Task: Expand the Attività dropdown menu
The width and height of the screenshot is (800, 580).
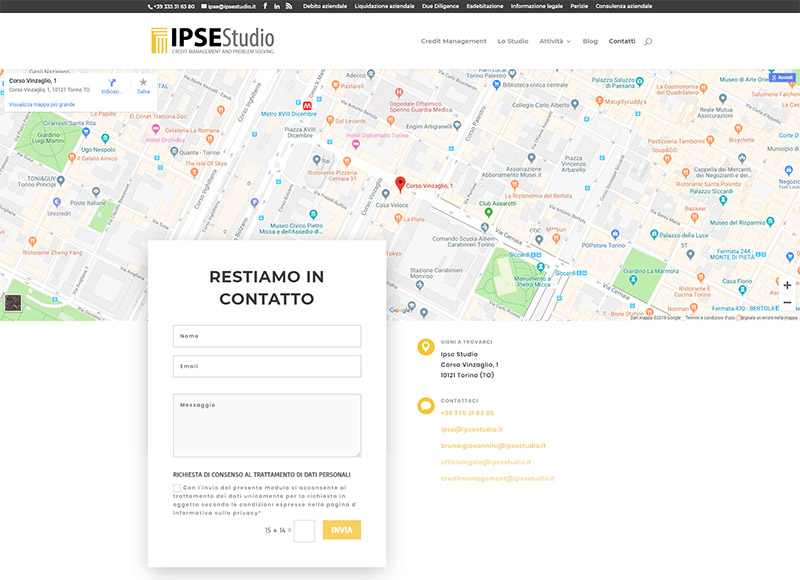Action: (555, 41)
